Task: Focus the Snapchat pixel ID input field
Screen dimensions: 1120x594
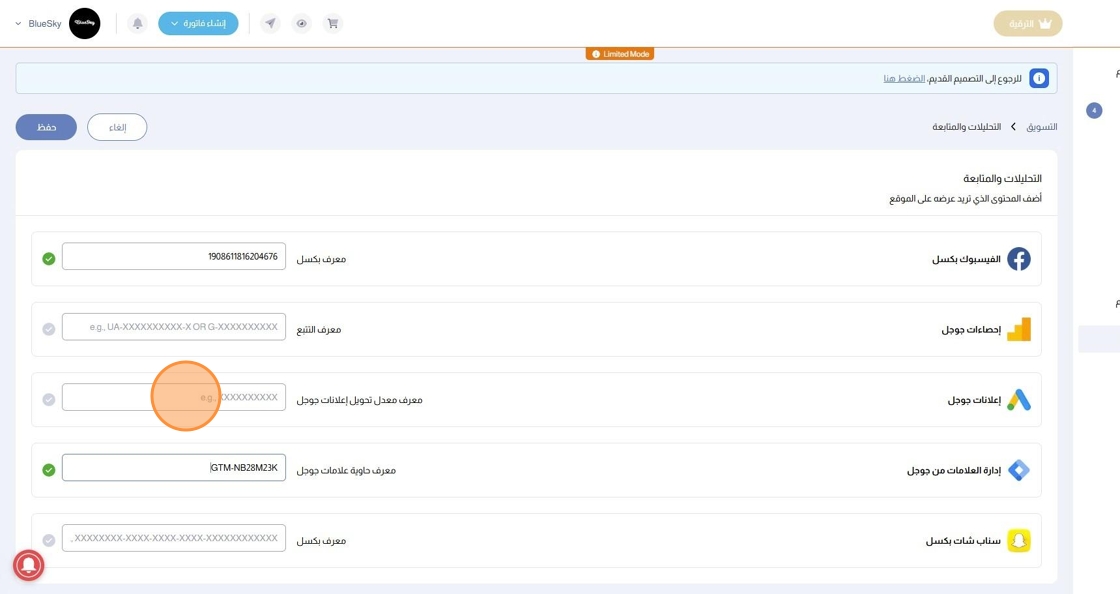Action: tap(174, 538)
